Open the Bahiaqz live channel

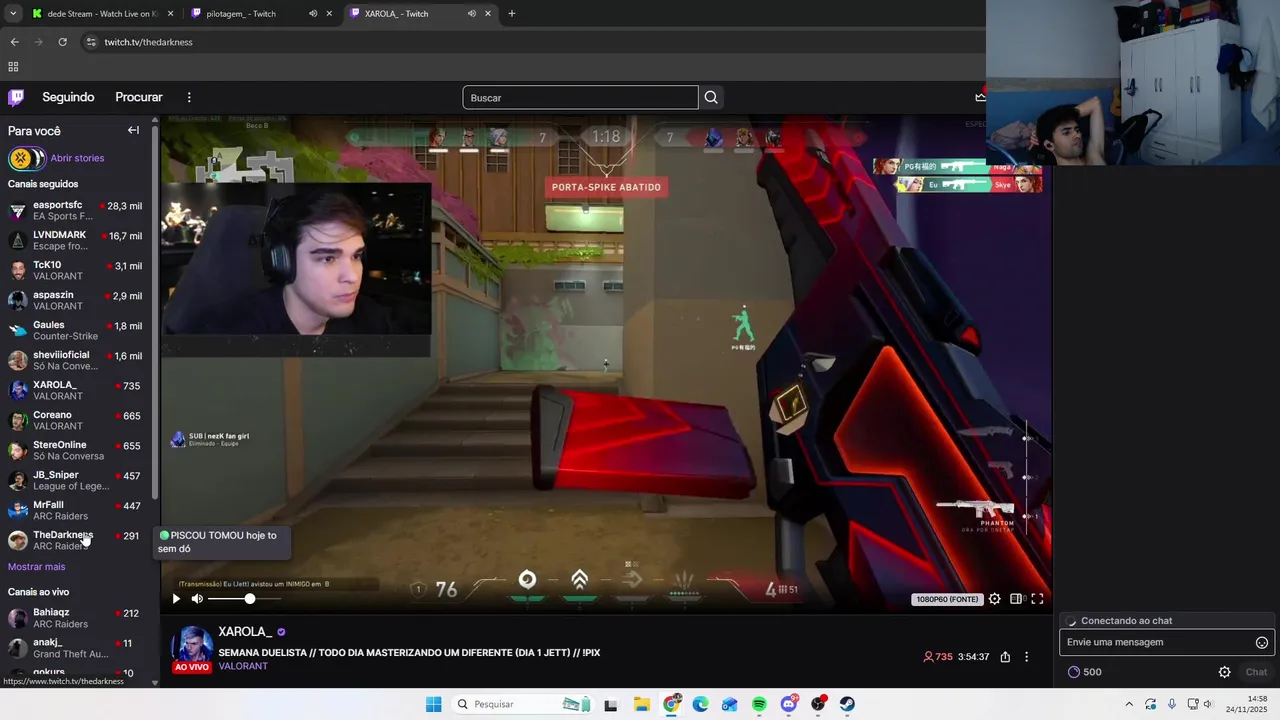pos(76,618)
